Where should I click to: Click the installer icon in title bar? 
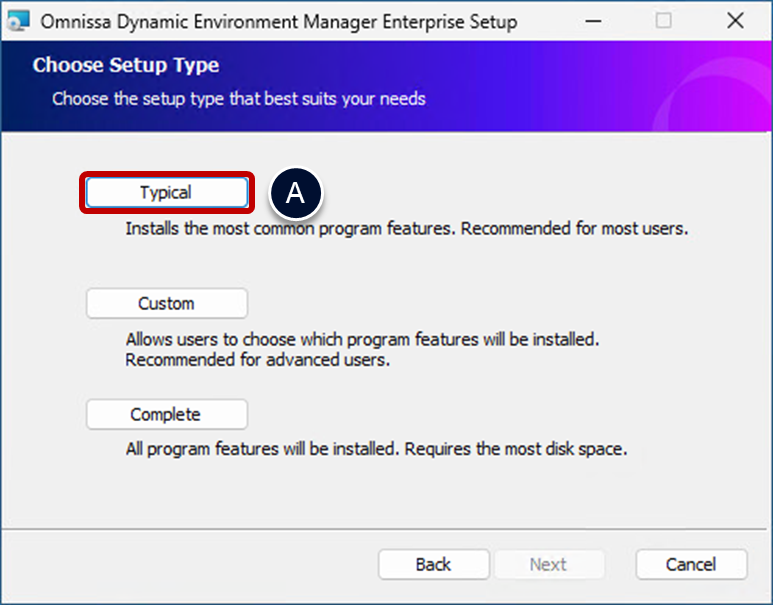point(19,21)
